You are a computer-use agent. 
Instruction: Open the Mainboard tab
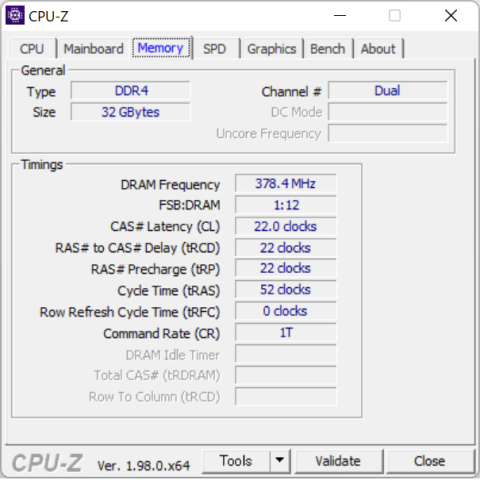coord(94,49)
